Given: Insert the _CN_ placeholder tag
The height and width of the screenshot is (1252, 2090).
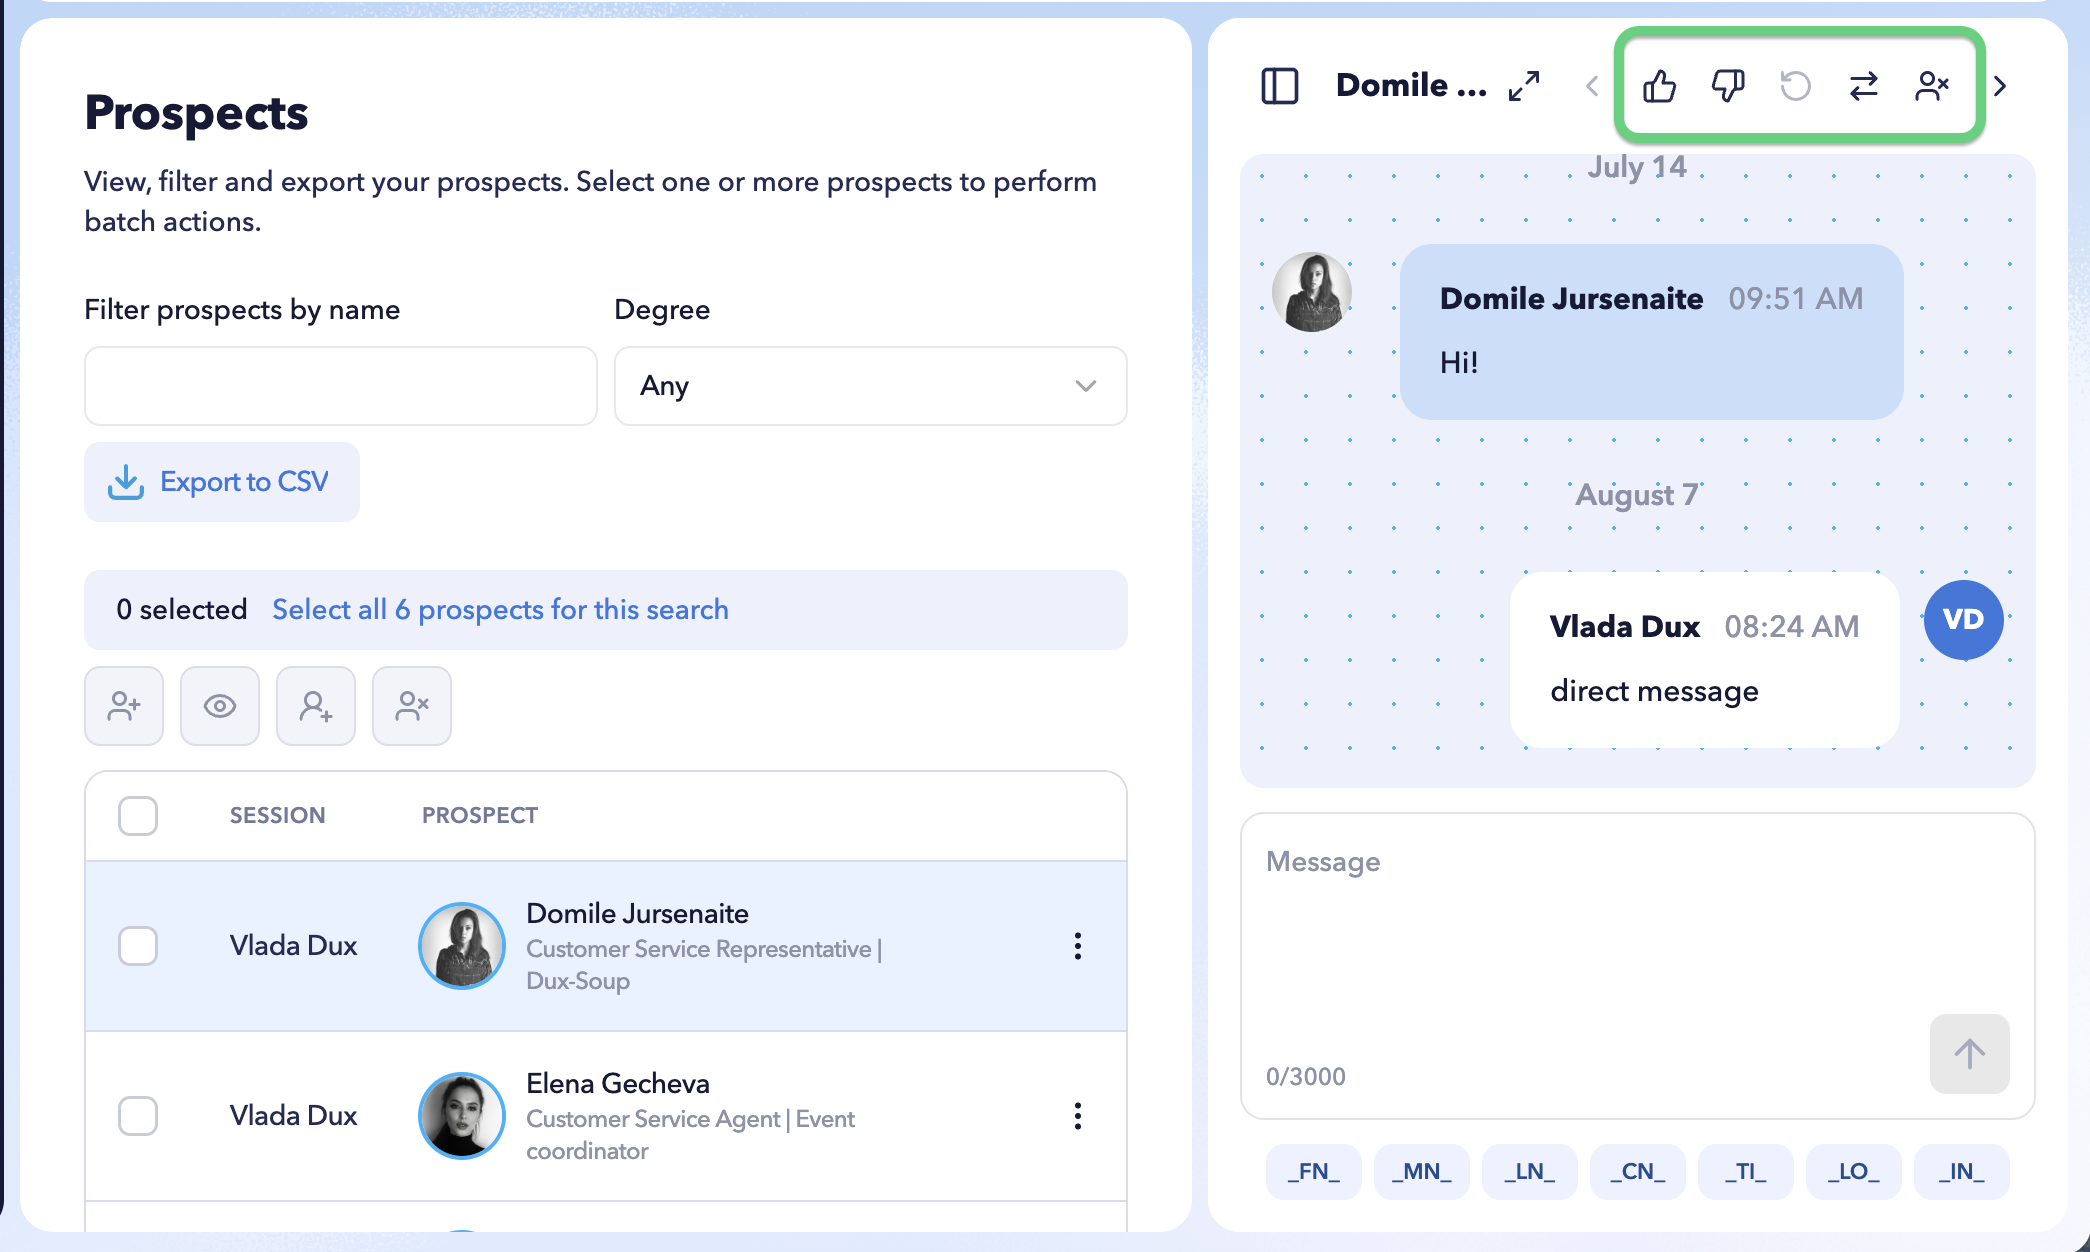Looking at the screenshot, I should (x=1638, y=1172).
